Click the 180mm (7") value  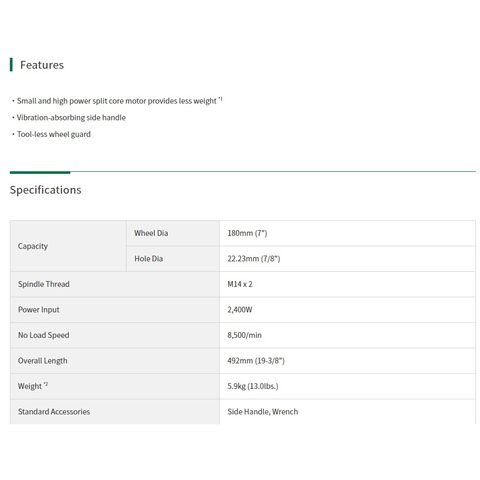pos(247,233)
